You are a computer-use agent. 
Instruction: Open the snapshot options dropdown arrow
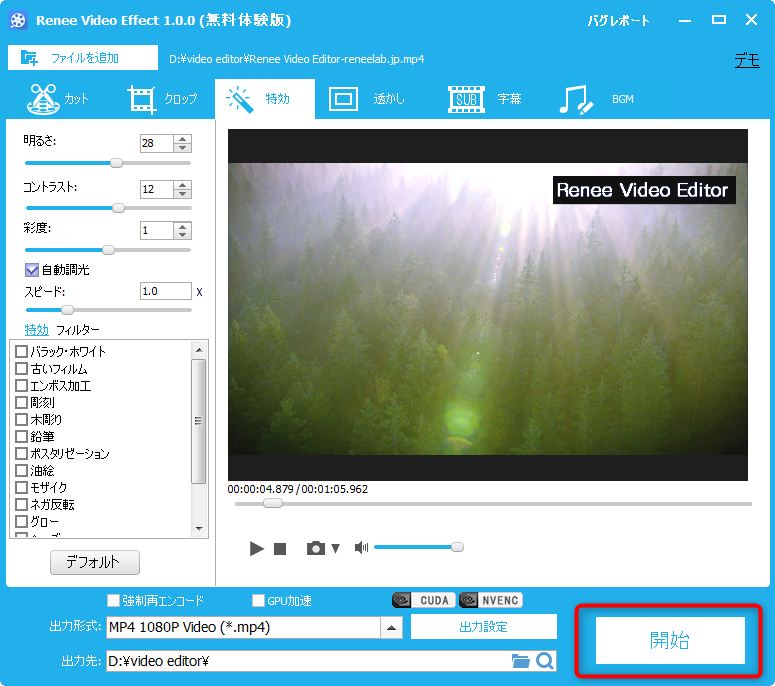(336, 549)
